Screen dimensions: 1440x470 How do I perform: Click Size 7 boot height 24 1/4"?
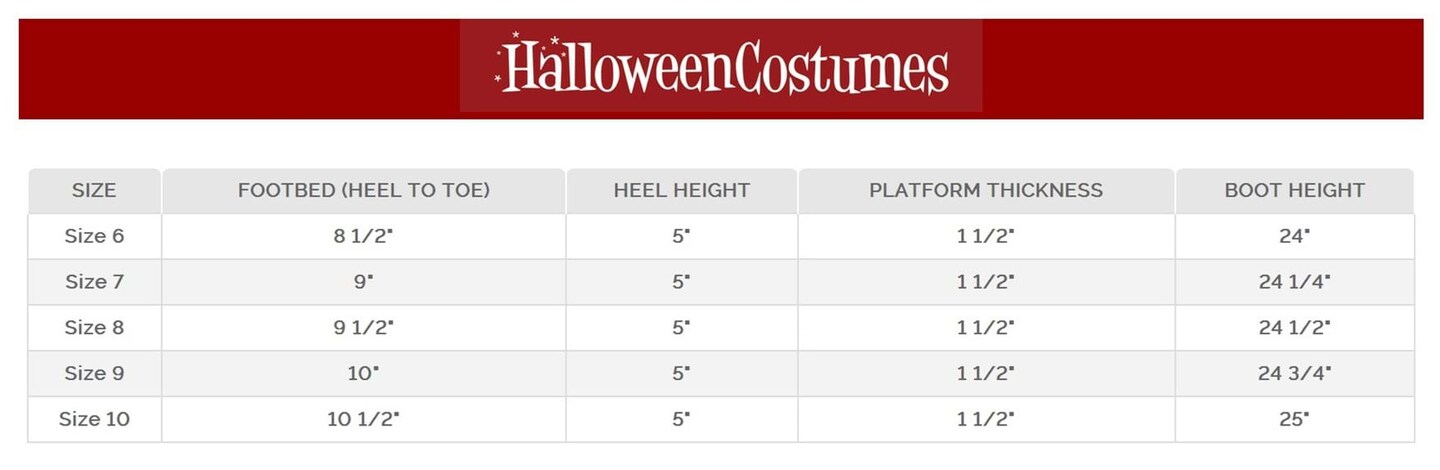pos(1294,282)
